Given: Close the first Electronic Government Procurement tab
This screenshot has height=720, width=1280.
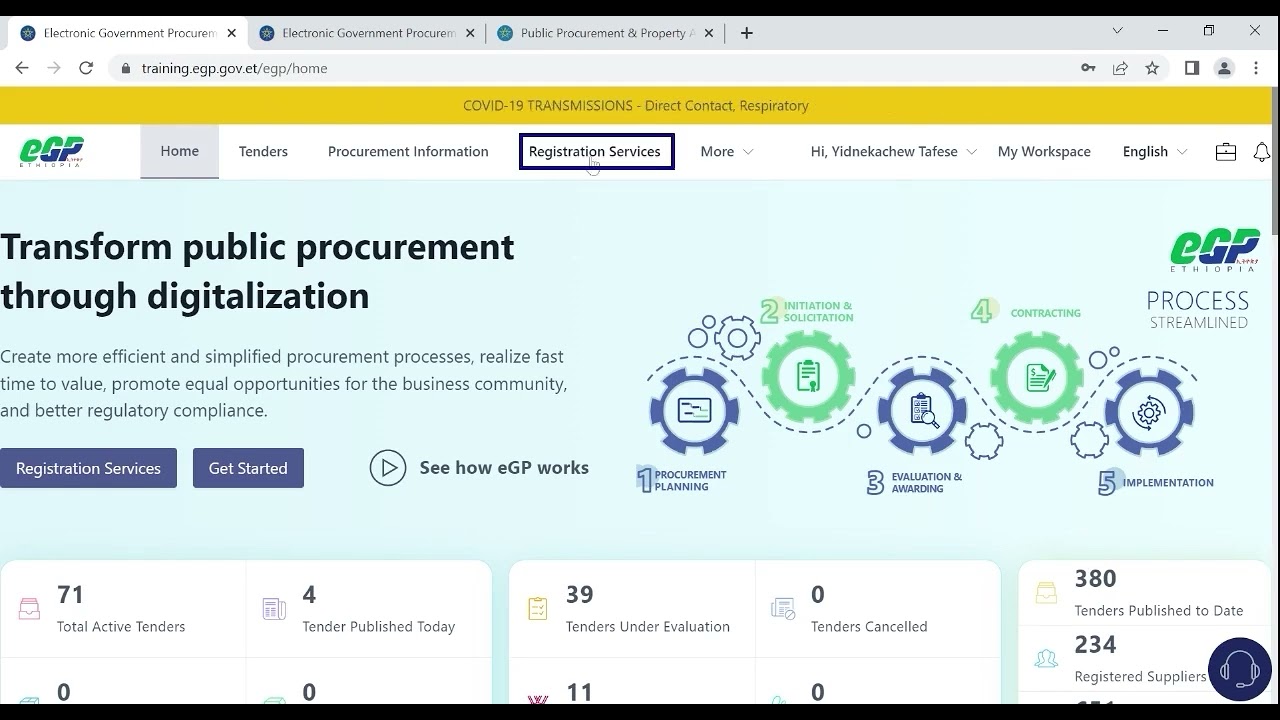Looking at the screenshot, I should pos(232,33).
